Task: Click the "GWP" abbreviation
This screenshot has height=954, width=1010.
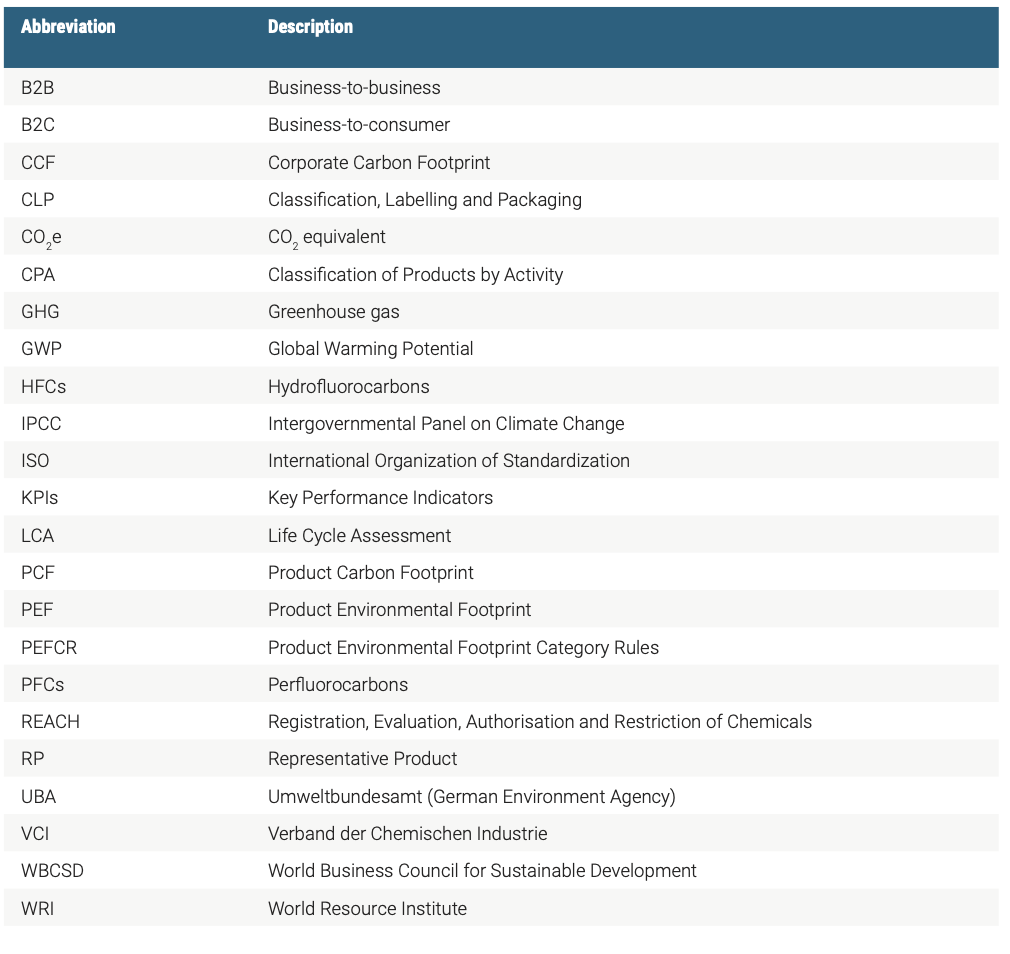Action: tap(41, 348)
